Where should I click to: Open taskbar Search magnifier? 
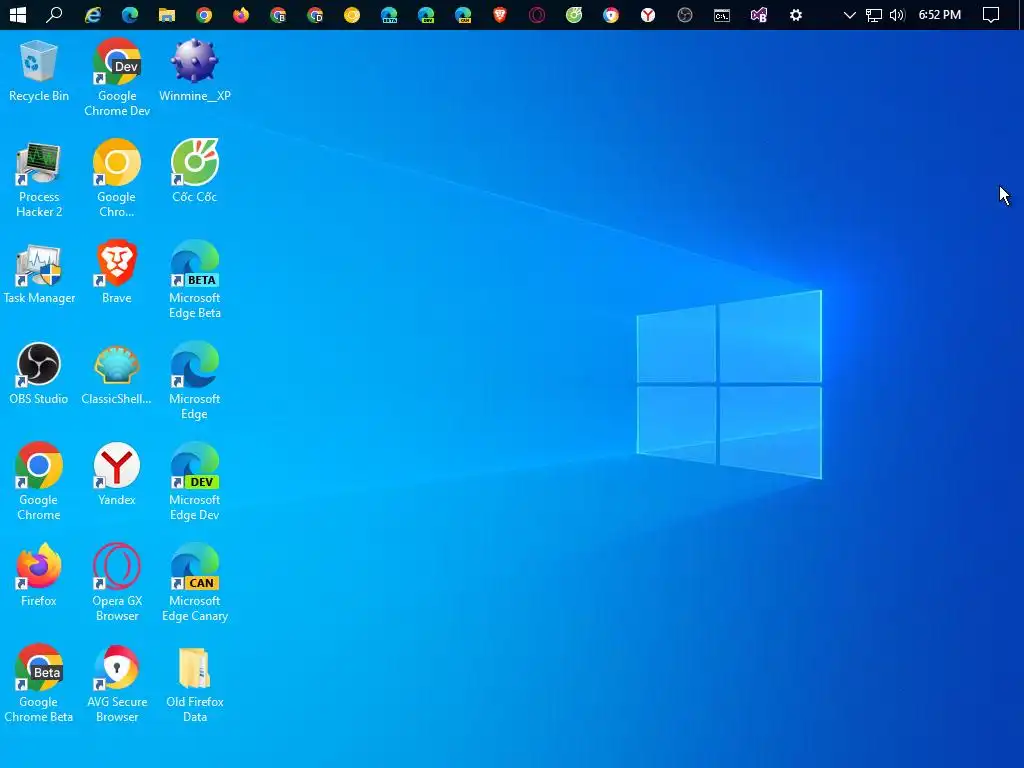coord(54,14)
